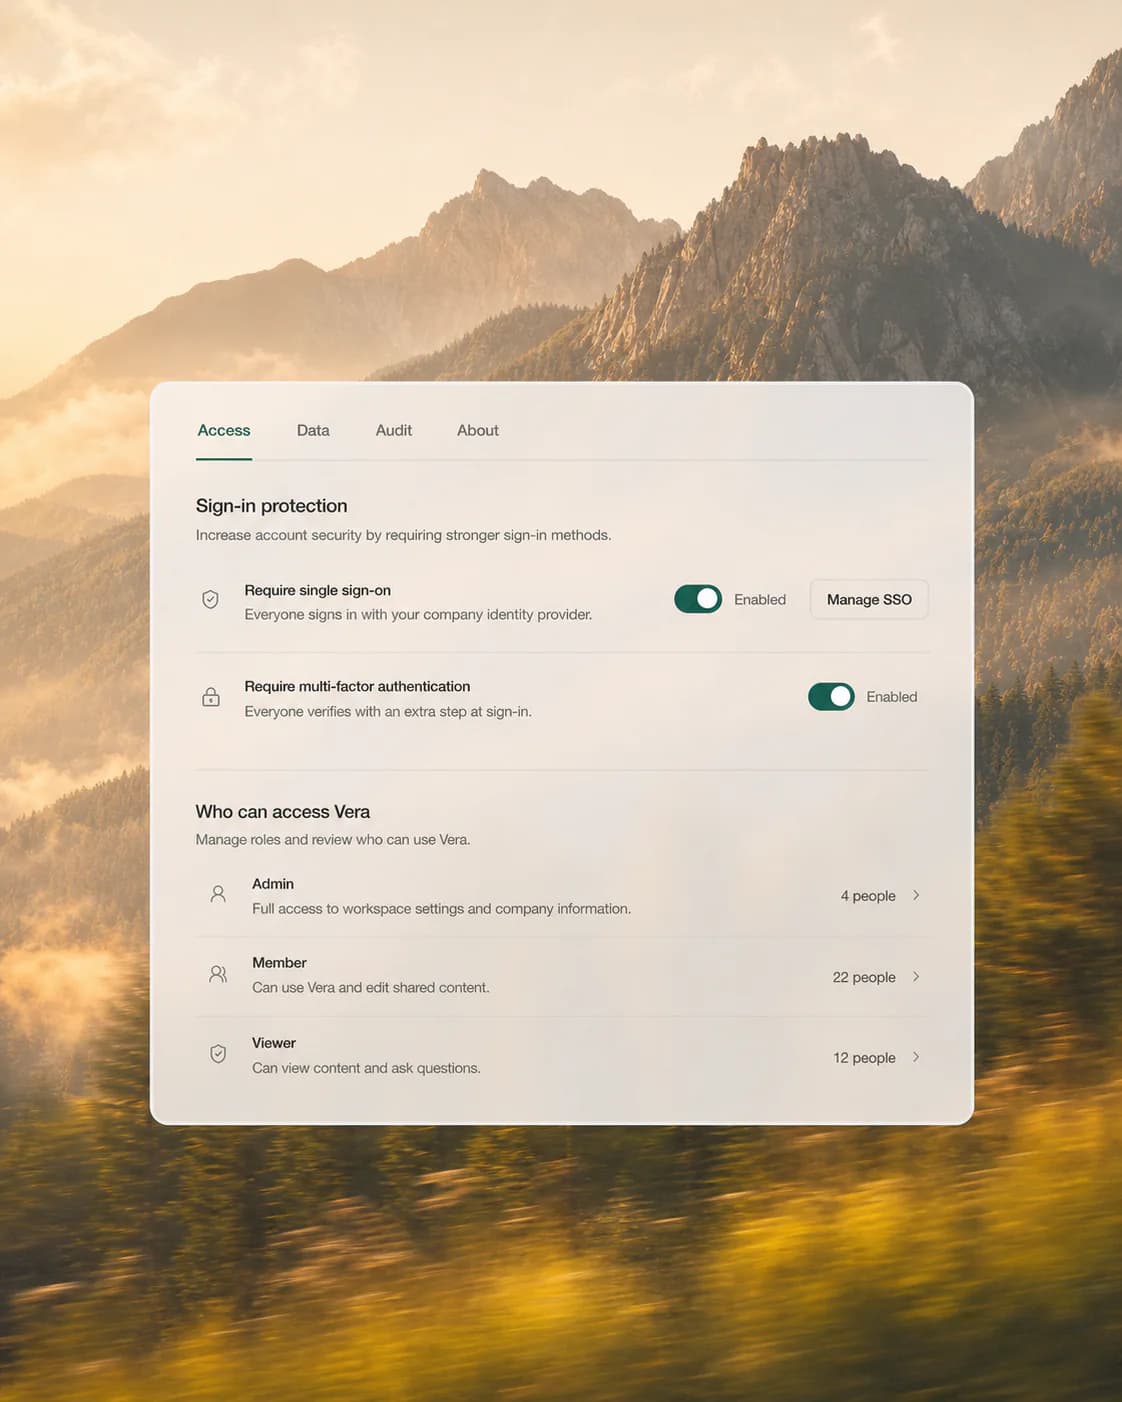Click the 'Who can access Vera' heading

[283, 812]
